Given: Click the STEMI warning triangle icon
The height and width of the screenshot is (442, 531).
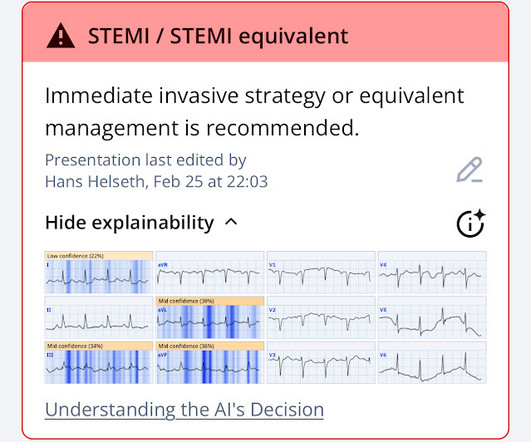Looking at the screenshot, I should (61, 35).
